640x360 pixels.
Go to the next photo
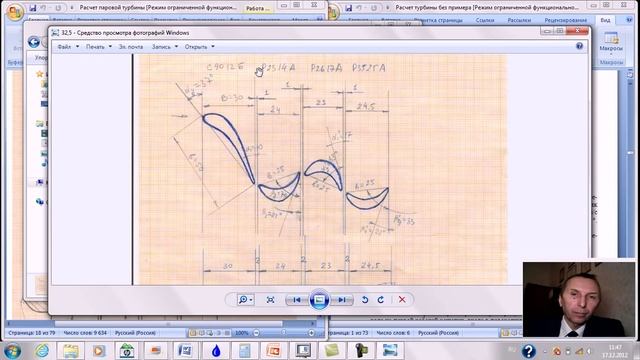(342, 300)
